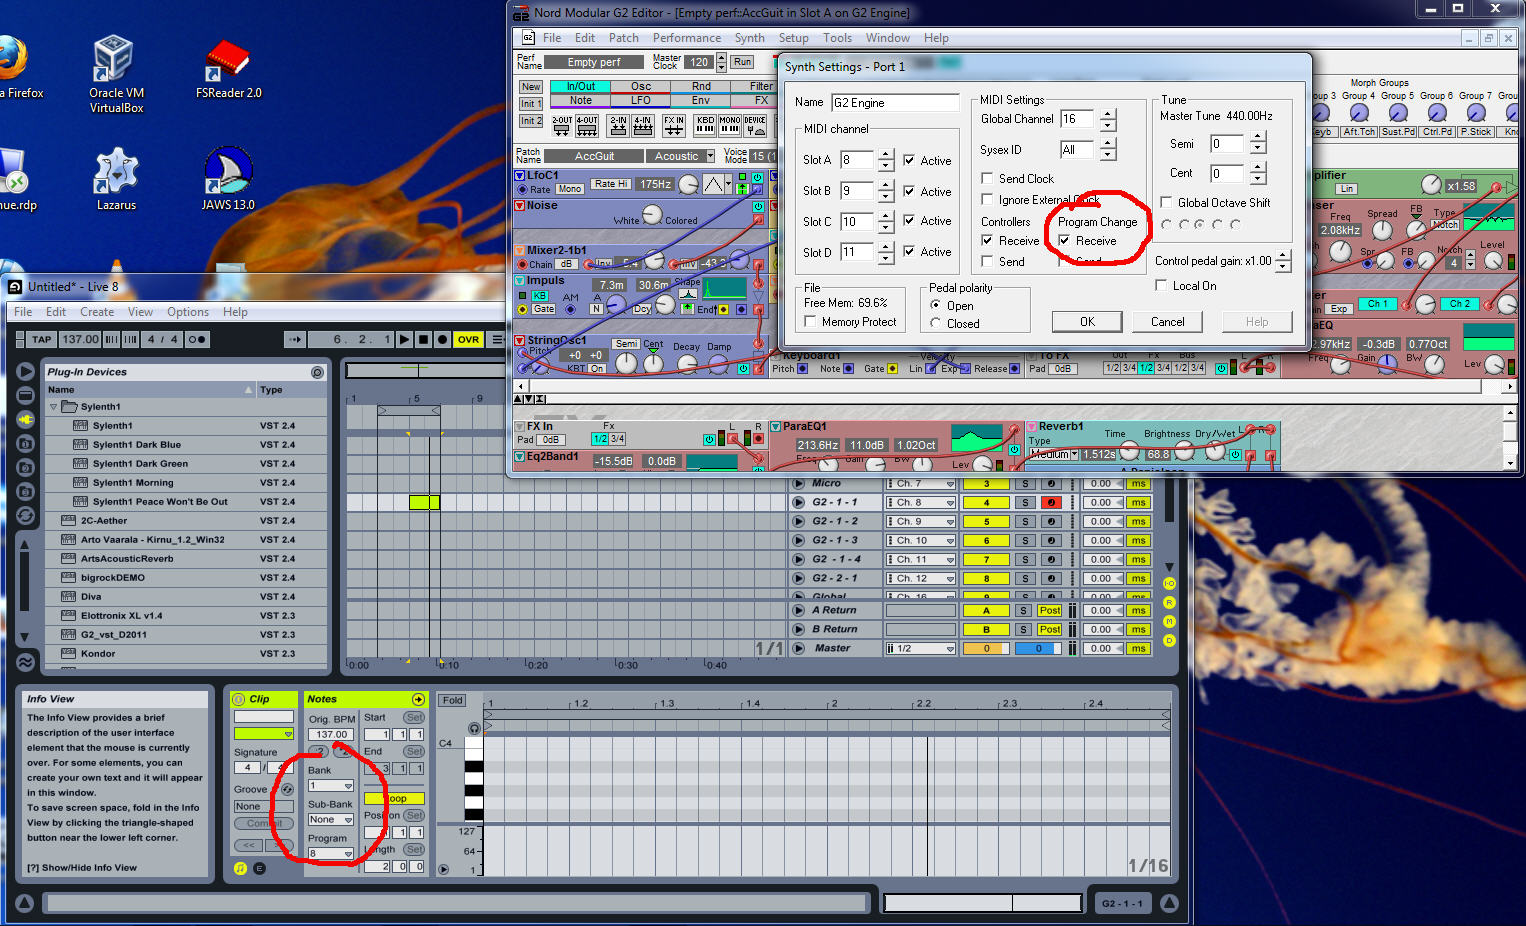The image size is (1526, 926).
Task: Click OK in Synth Settings dialog
Action: 1087,322
